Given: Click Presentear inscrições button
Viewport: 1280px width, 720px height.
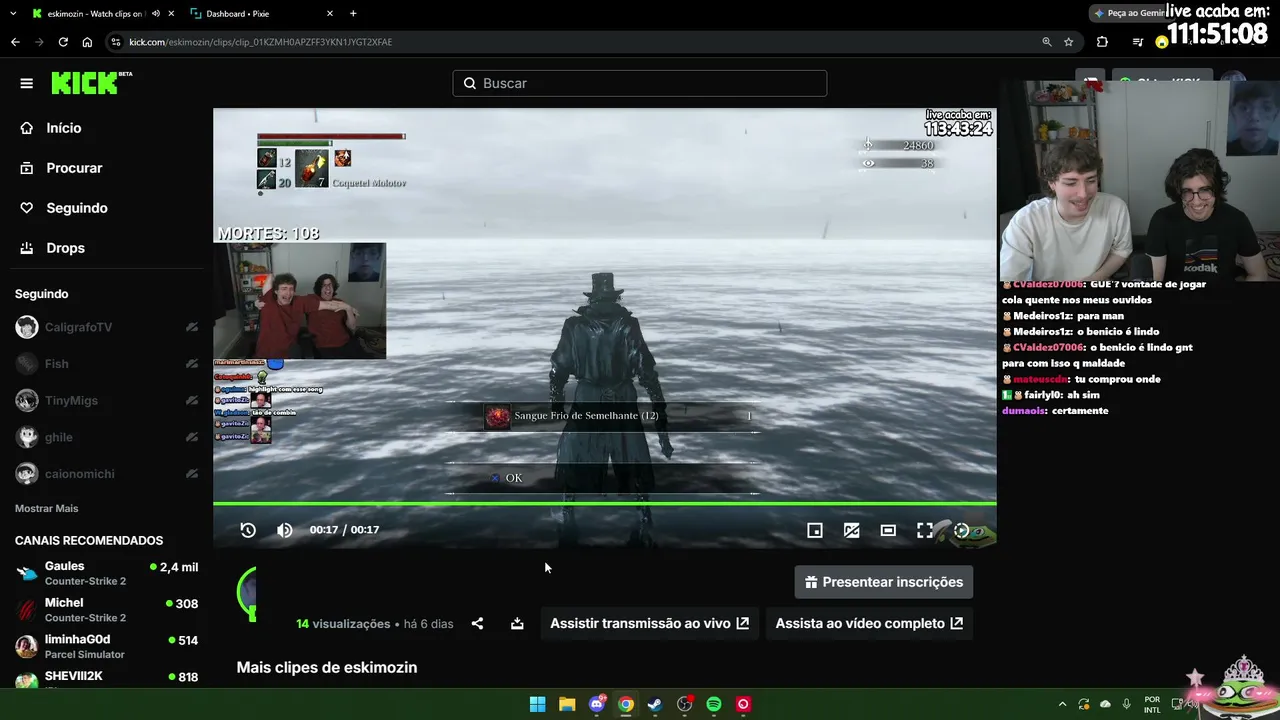Looking at the screenshot, I should tap(884, 582).
